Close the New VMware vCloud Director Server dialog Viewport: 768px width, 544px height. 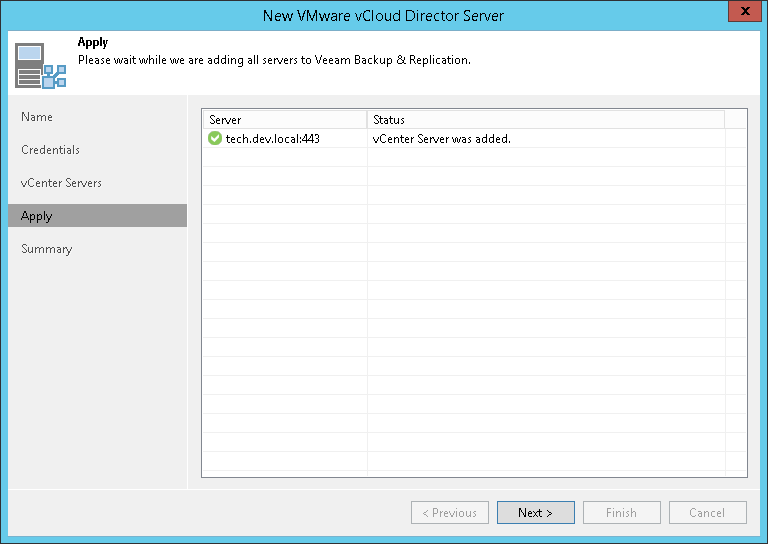[744, 11]
